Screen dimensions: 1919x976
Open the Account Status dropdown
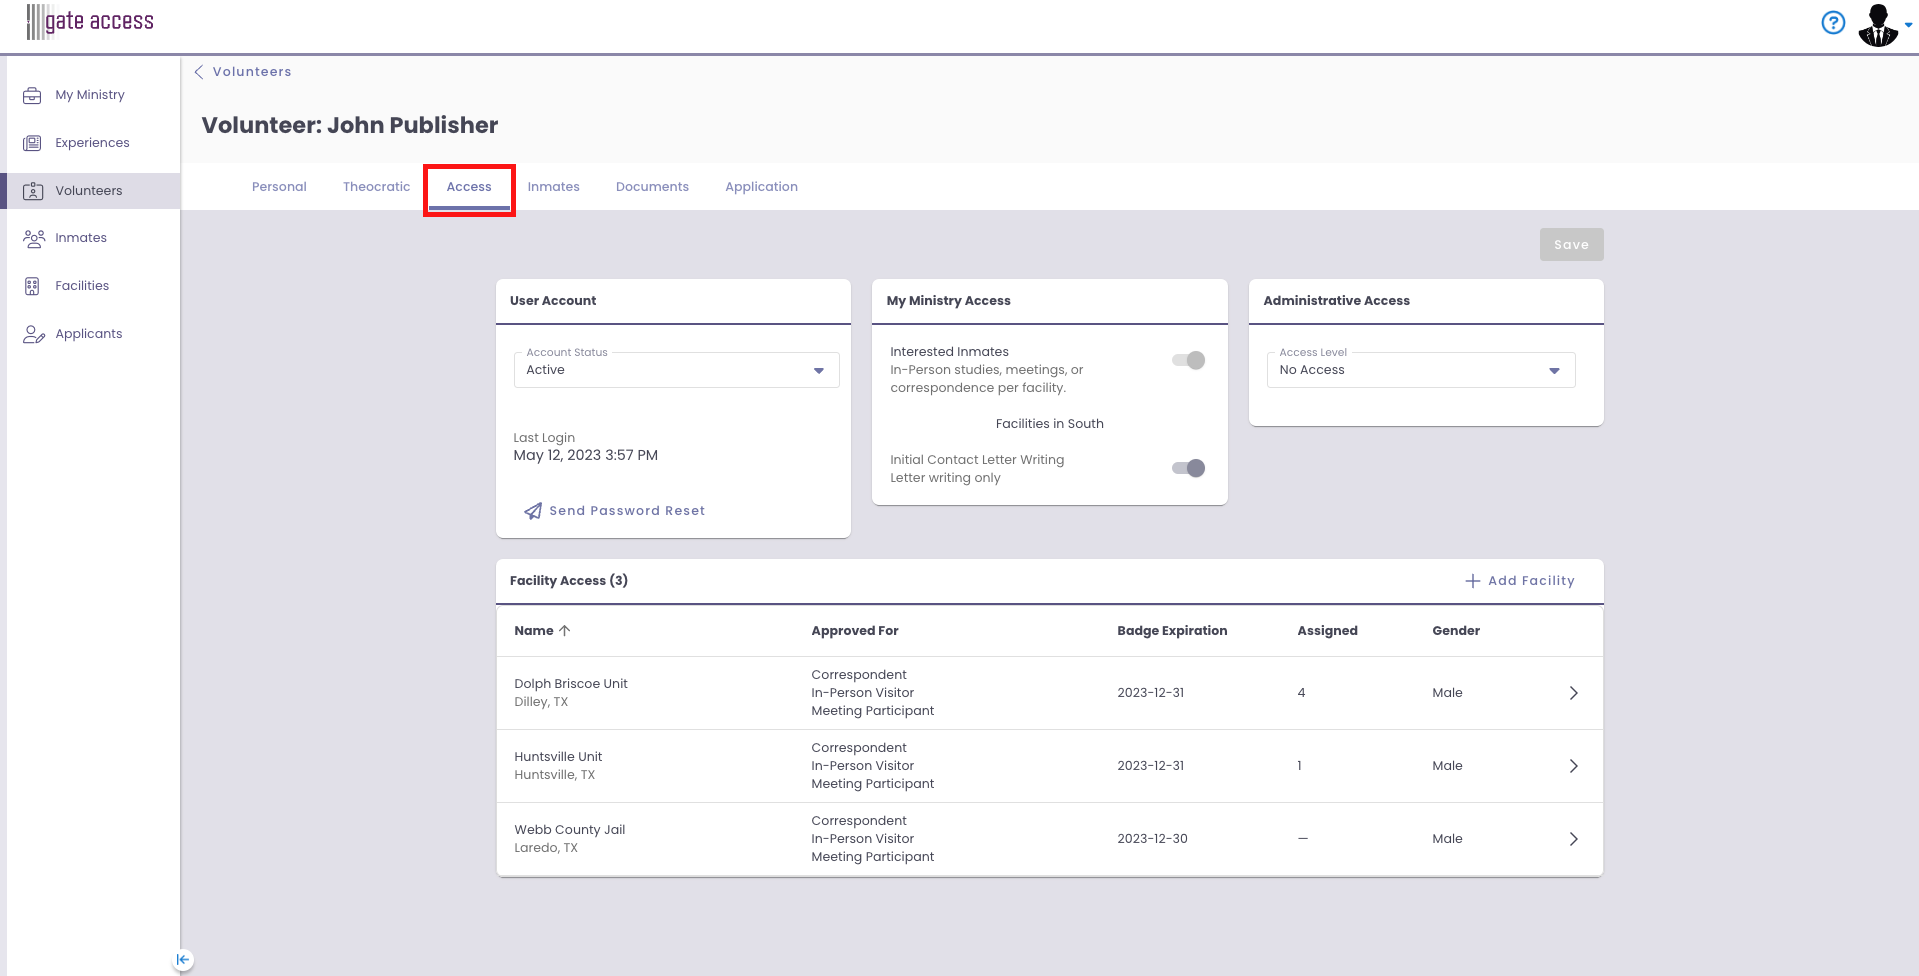point(676,370)
